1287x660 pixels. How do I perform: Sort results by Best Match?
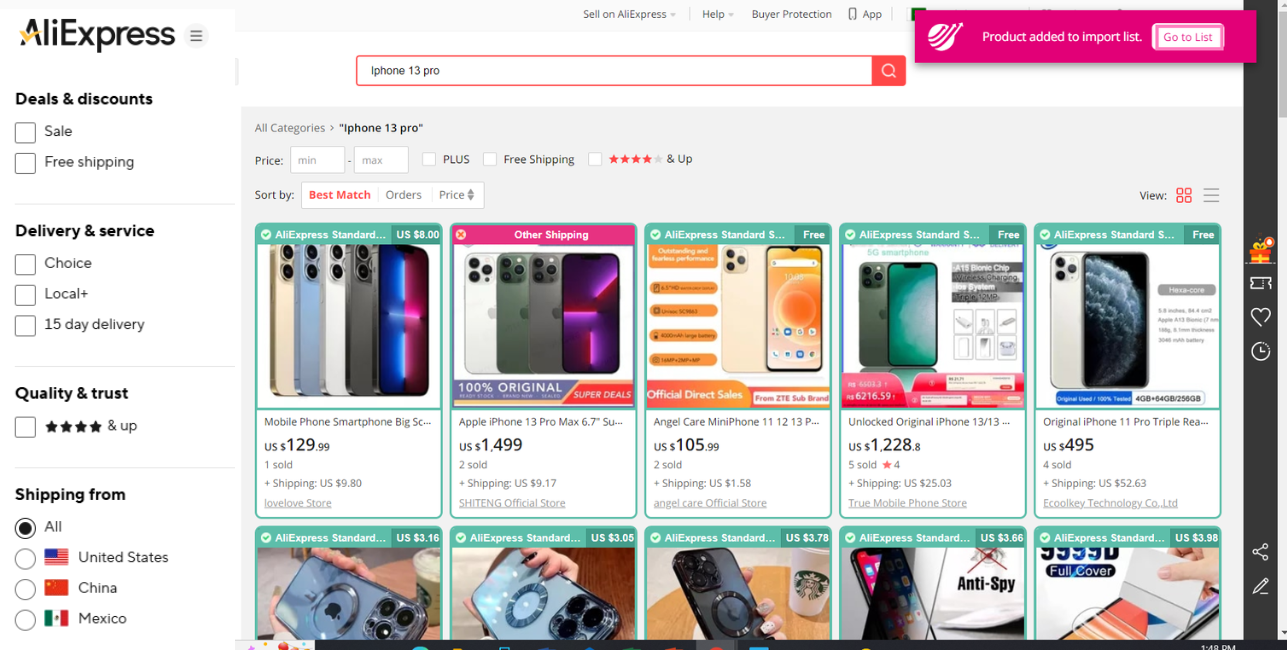[x=340, y=195]
